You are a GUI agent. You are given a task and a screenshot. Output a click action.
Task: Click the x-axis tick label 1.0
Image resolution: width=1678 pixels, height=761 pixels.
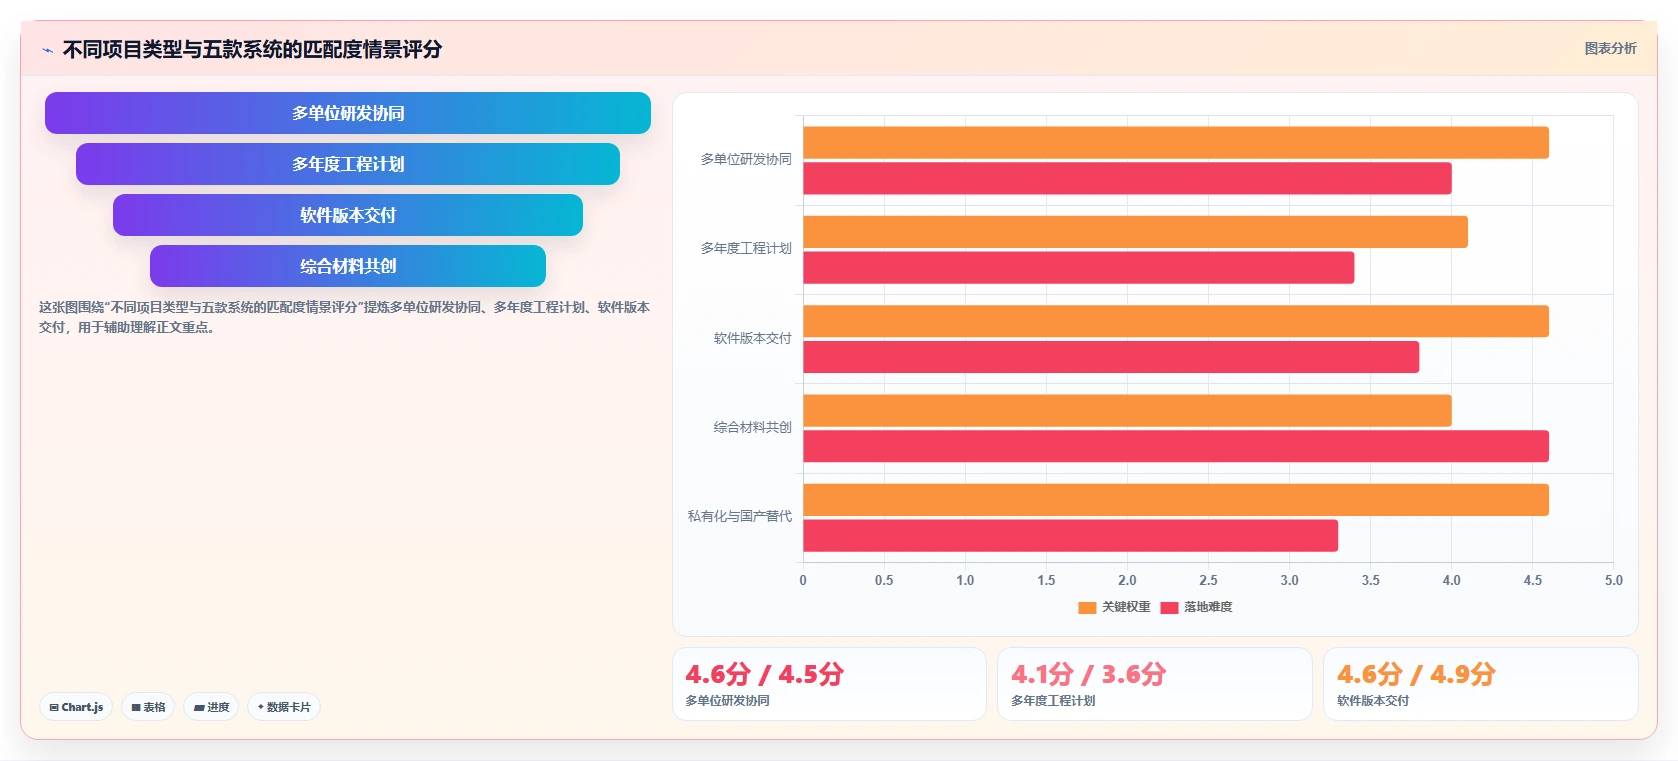[965, 580]
